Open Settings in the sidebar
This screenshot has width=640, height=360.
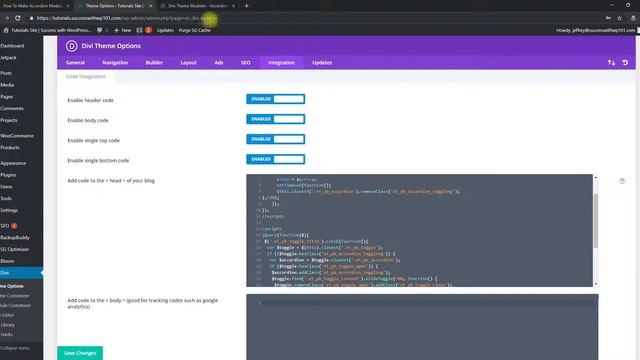[9, 211]
